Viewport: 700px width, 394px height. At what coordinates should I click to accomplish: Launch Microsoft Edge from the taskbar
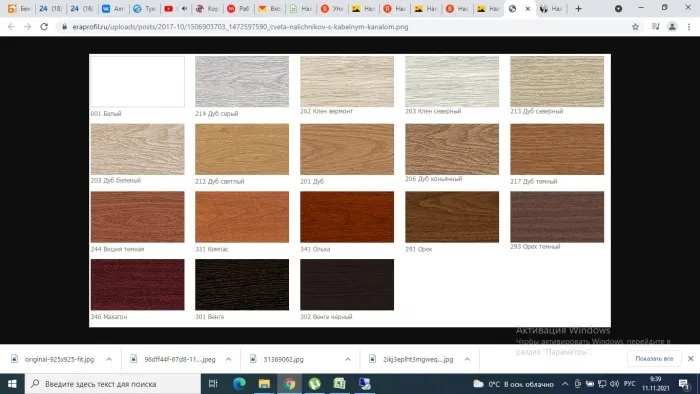point(239,384)
